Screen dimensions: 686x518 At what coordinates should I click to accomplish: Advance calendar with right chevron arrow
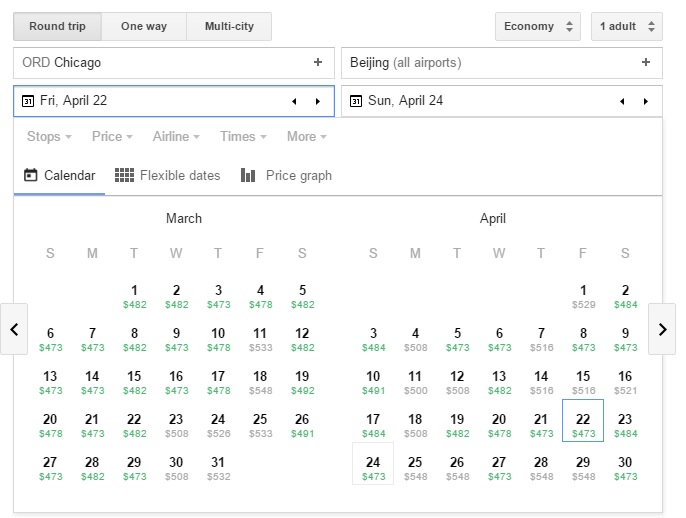coord(662,329)
